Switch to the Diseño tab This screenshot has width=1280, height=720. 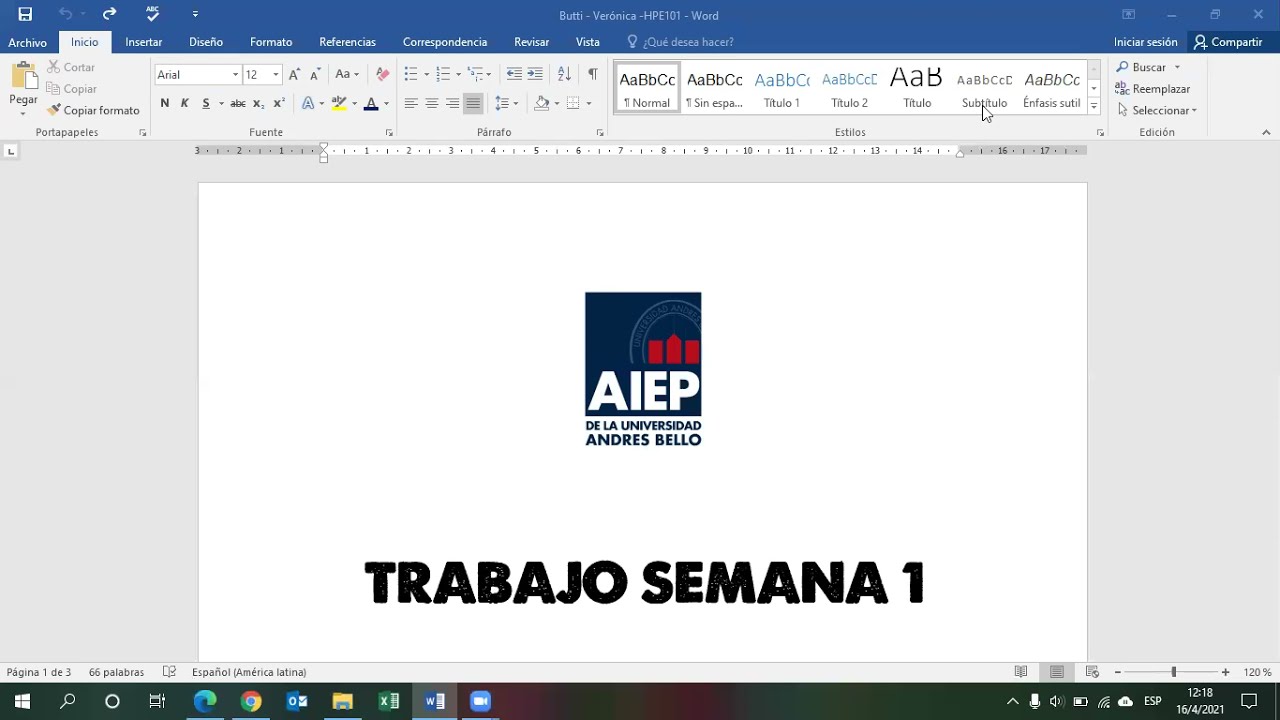coord(206,42)
